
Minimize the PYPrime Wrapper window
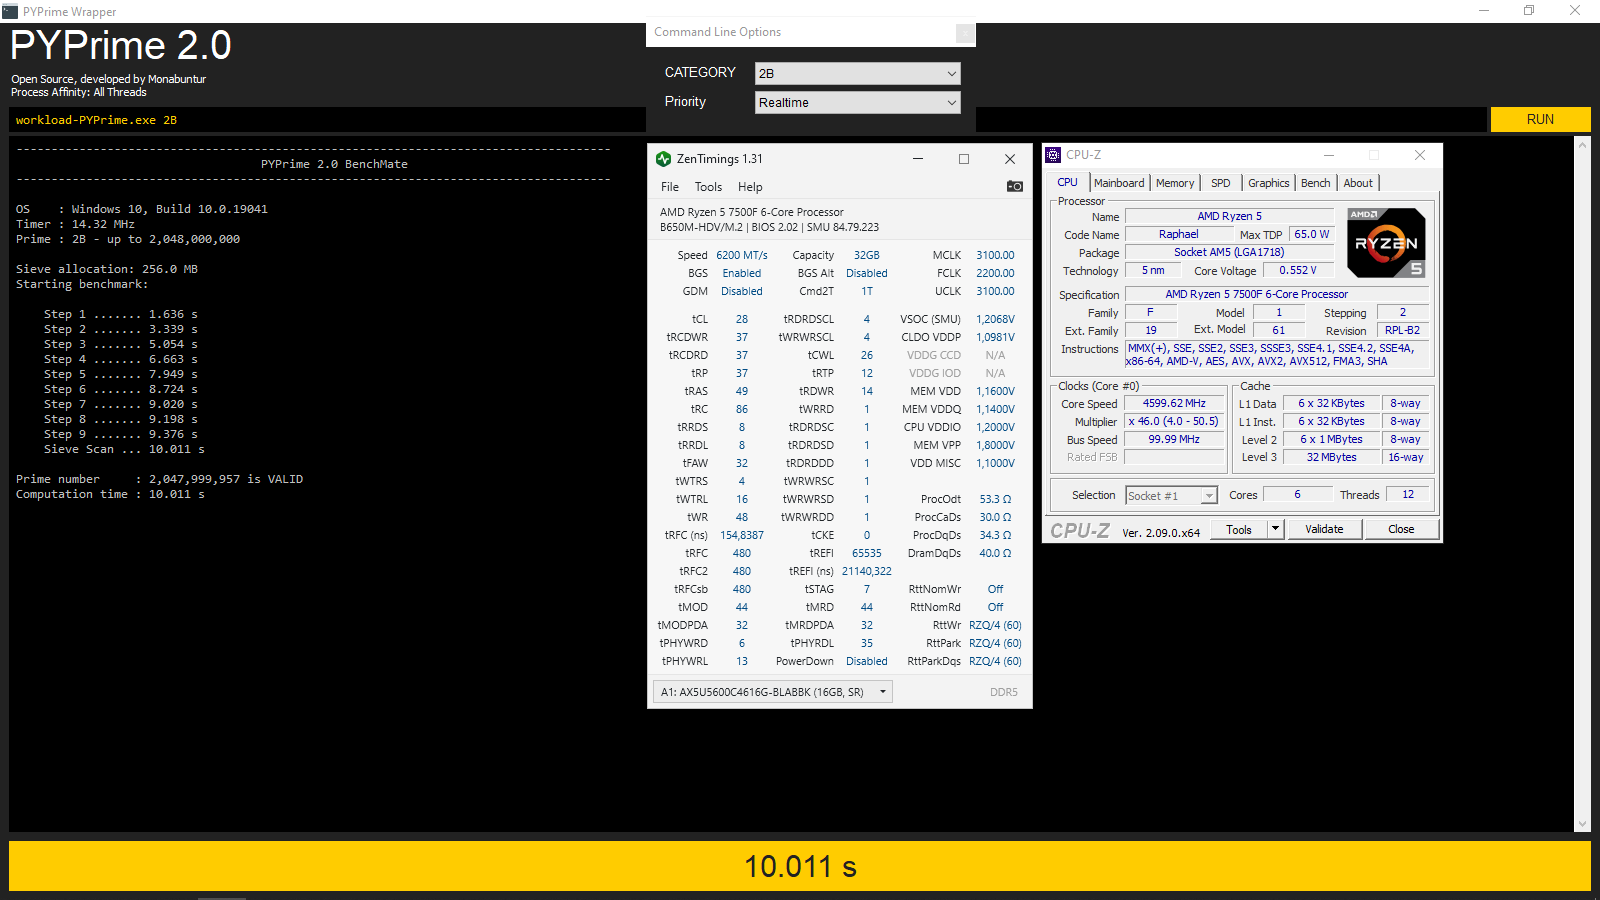pyautogui.click(x=1483, y=11)
